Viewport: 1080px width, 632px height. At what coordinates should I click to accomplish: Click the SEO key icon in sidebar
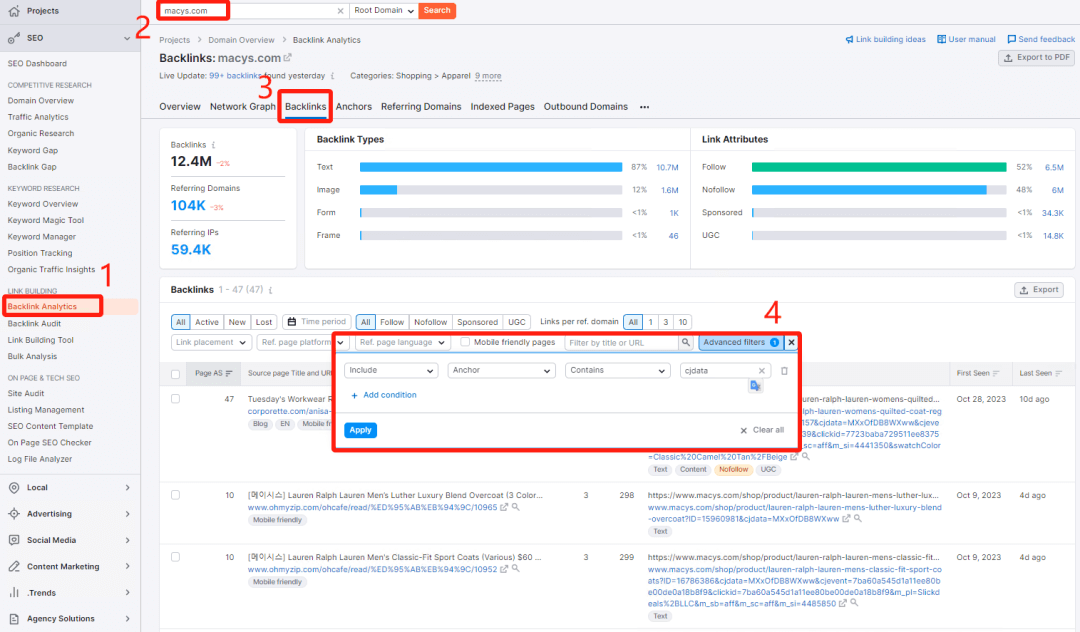tap(14, 39)
